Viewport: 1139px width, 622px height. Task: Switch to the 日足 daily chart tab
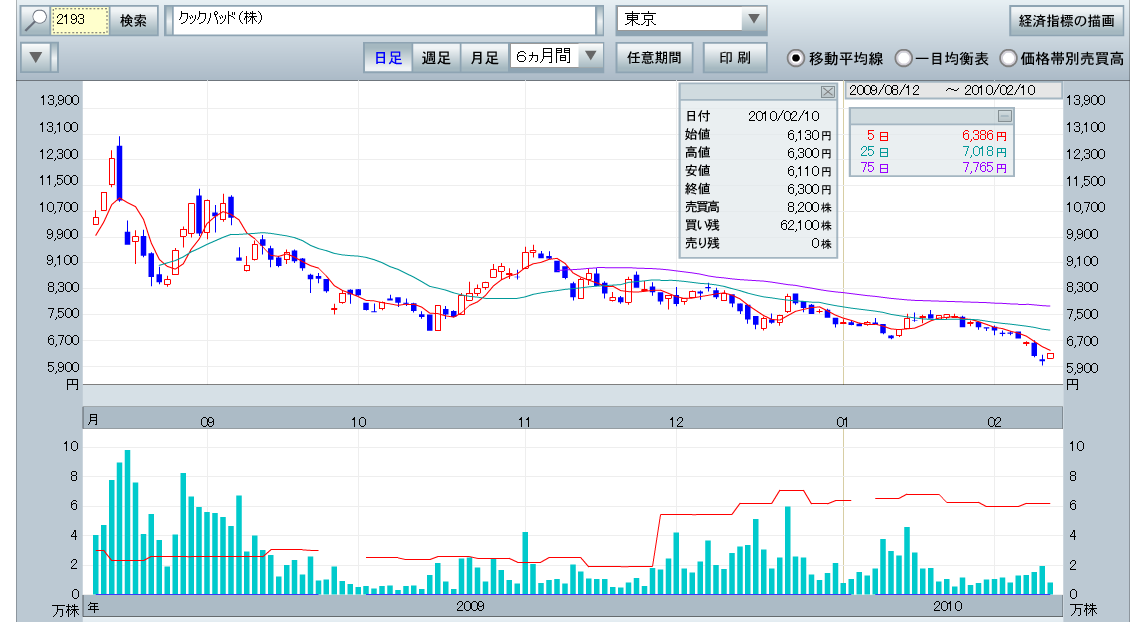pyautogui.click(x=388, y=57)
